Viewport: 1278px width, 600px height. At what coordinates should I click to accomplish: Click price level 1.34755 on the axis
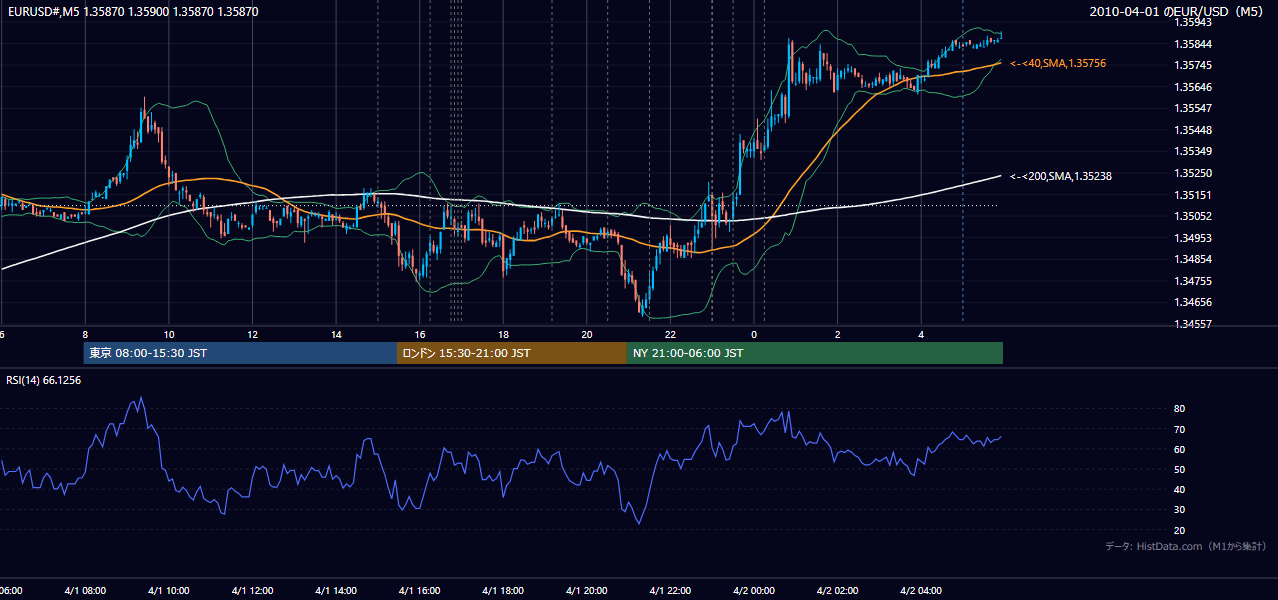[1192, 281]
